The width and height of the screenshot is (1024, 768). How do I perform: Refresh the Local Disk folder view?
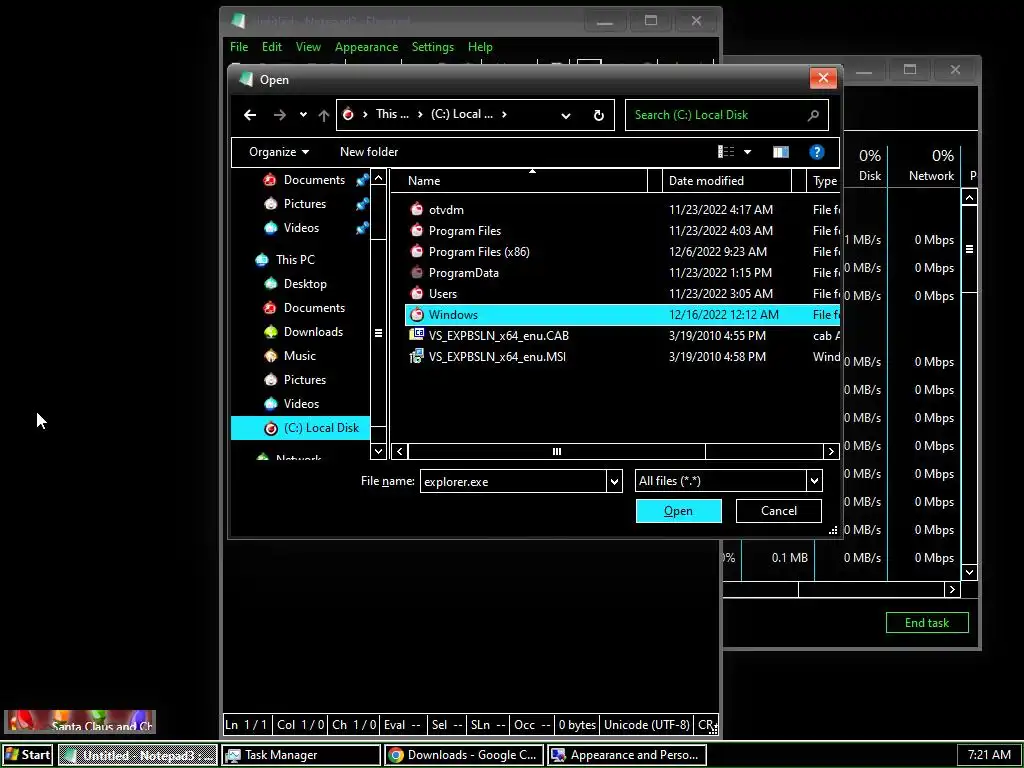pyautogui.click(x=598, y=116)
